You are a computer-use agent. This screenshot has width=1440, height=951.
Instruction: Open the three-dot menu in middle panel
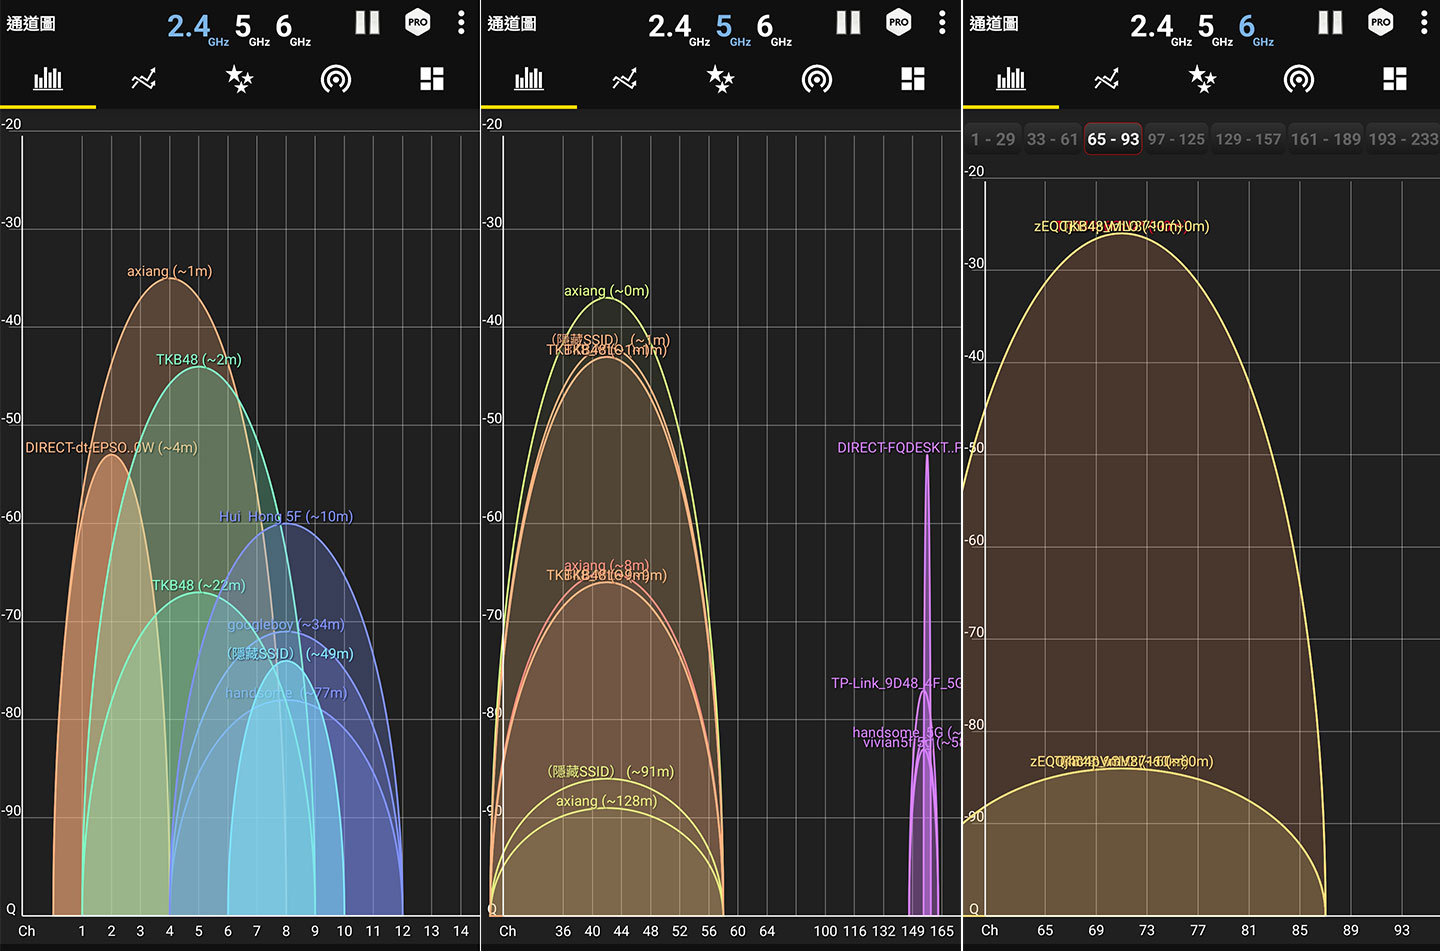(942, 23)
